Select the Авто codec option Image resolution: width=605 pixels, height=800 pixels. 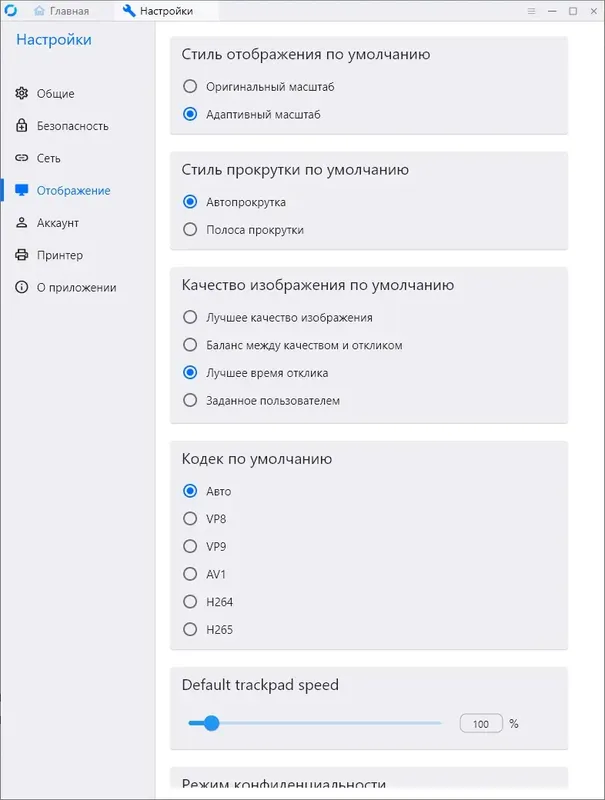tap(189, 491)
